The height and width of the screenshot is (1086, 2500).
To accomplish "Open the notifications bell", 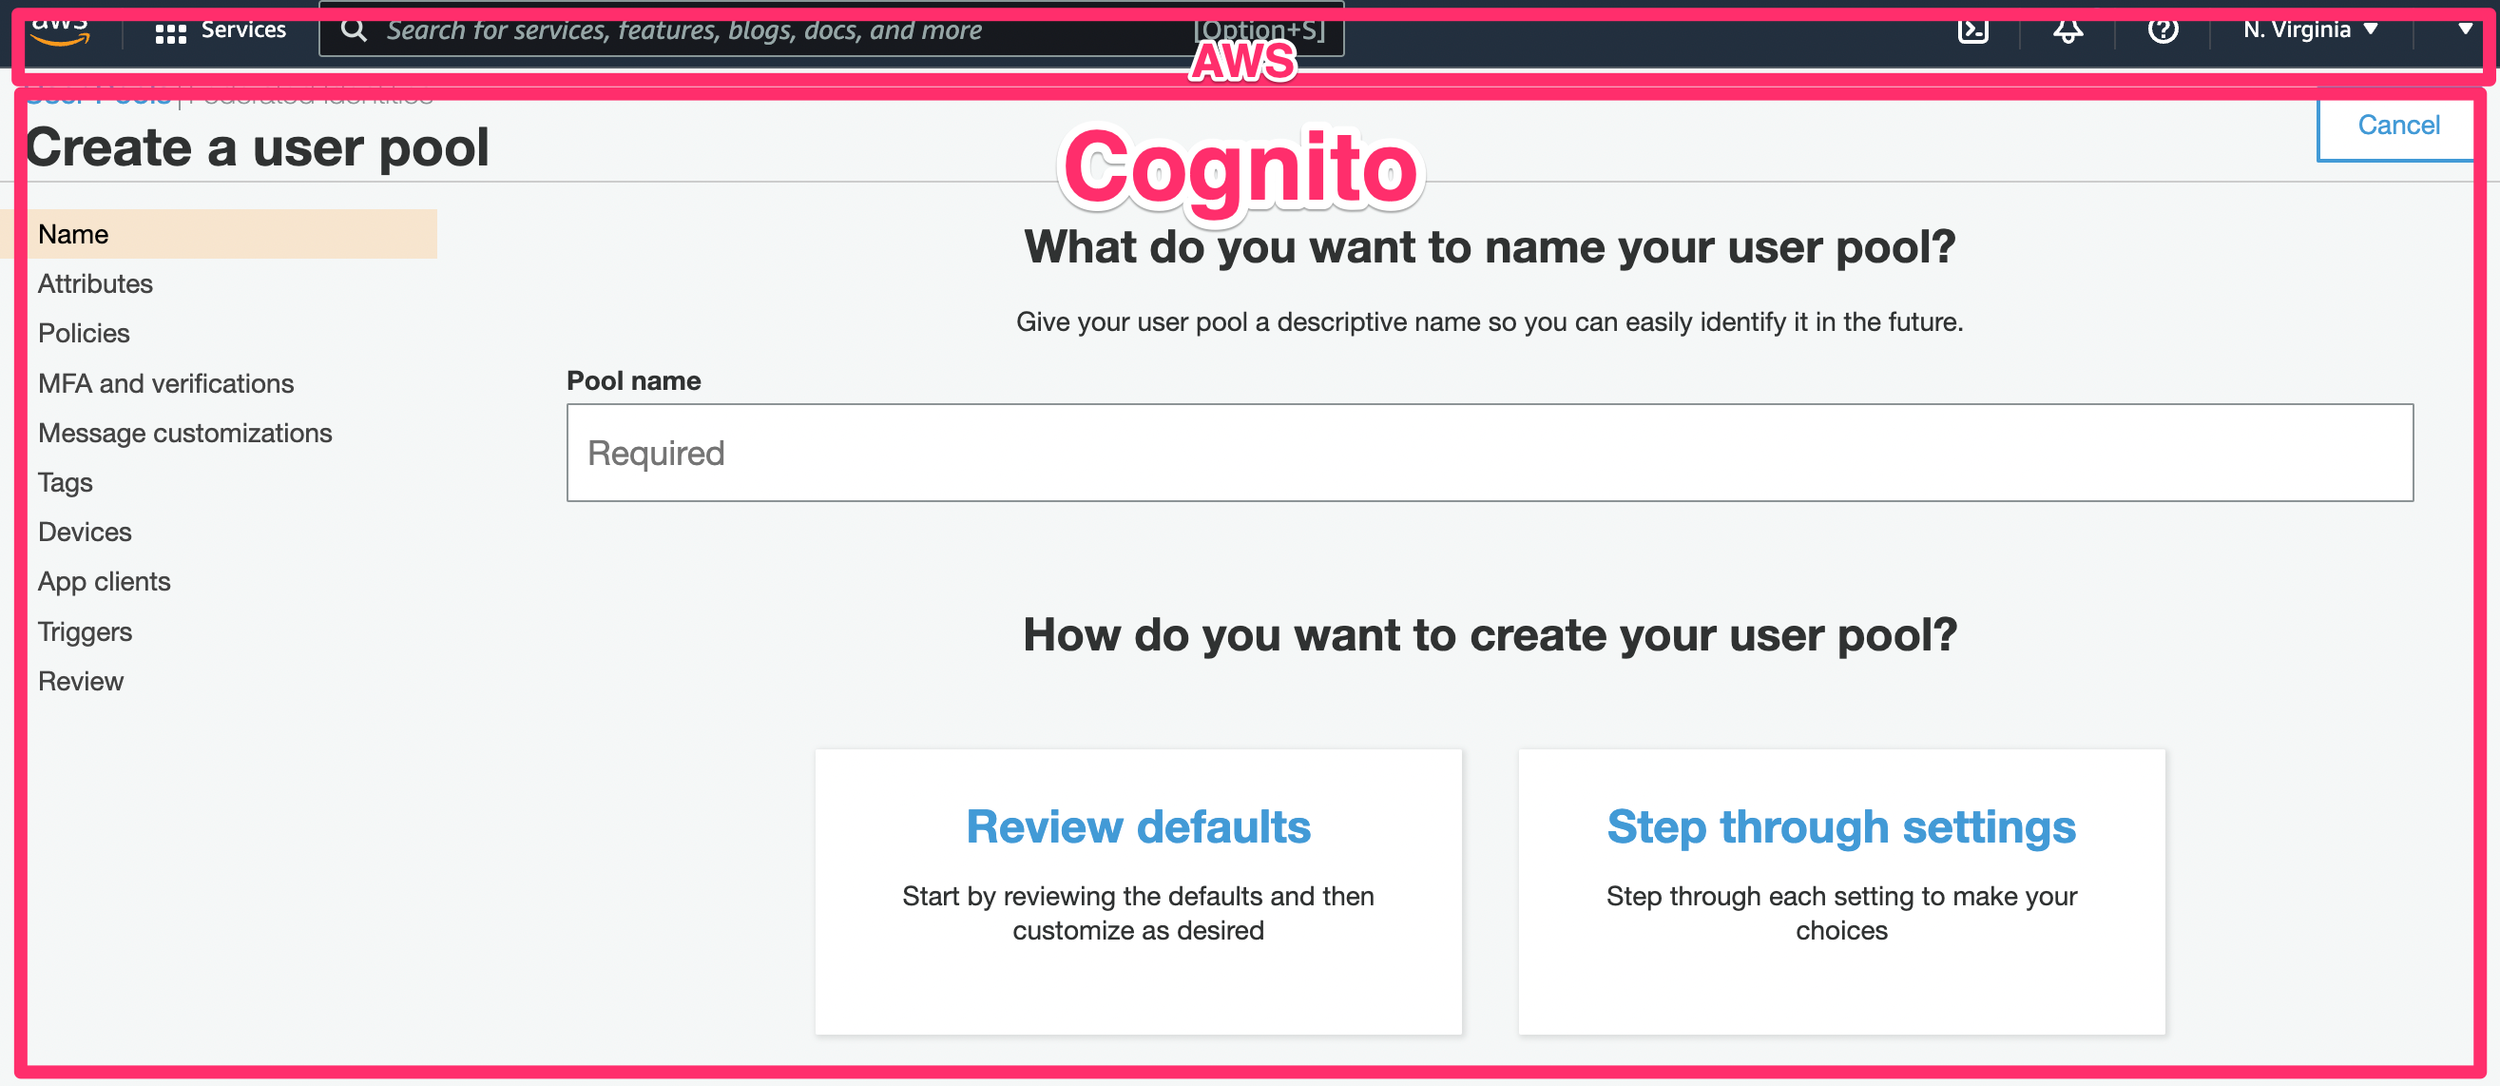I will [2068, 30].
